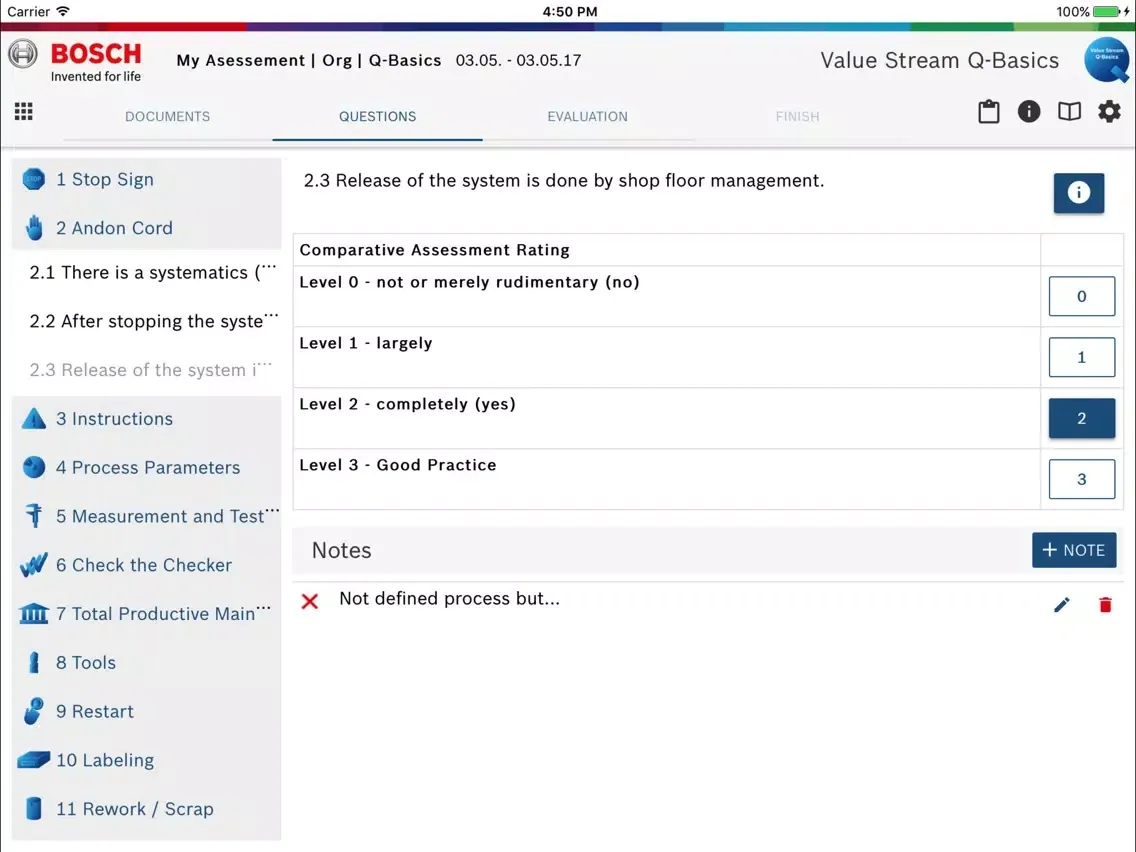Click the info circle icon in toolbar
The image size is (1136, 852).
(x=1029, y=111)
